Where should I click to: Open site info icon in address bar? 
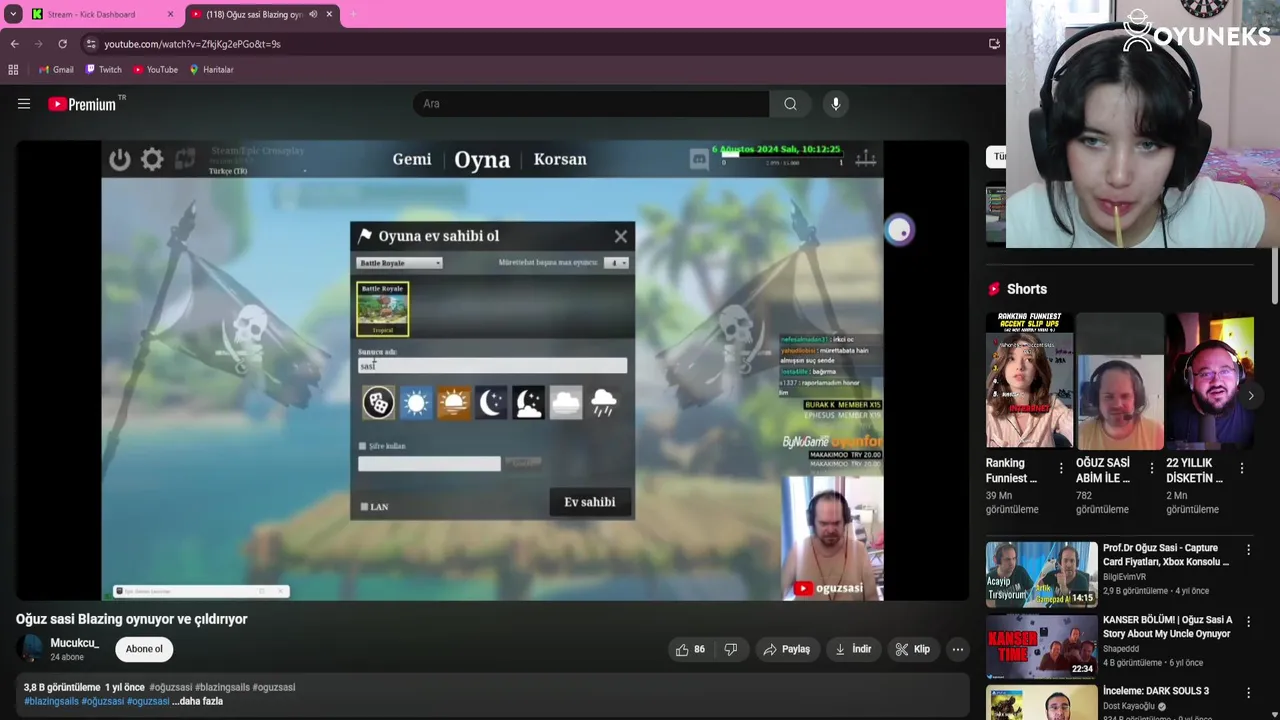[x=91, y=44]
